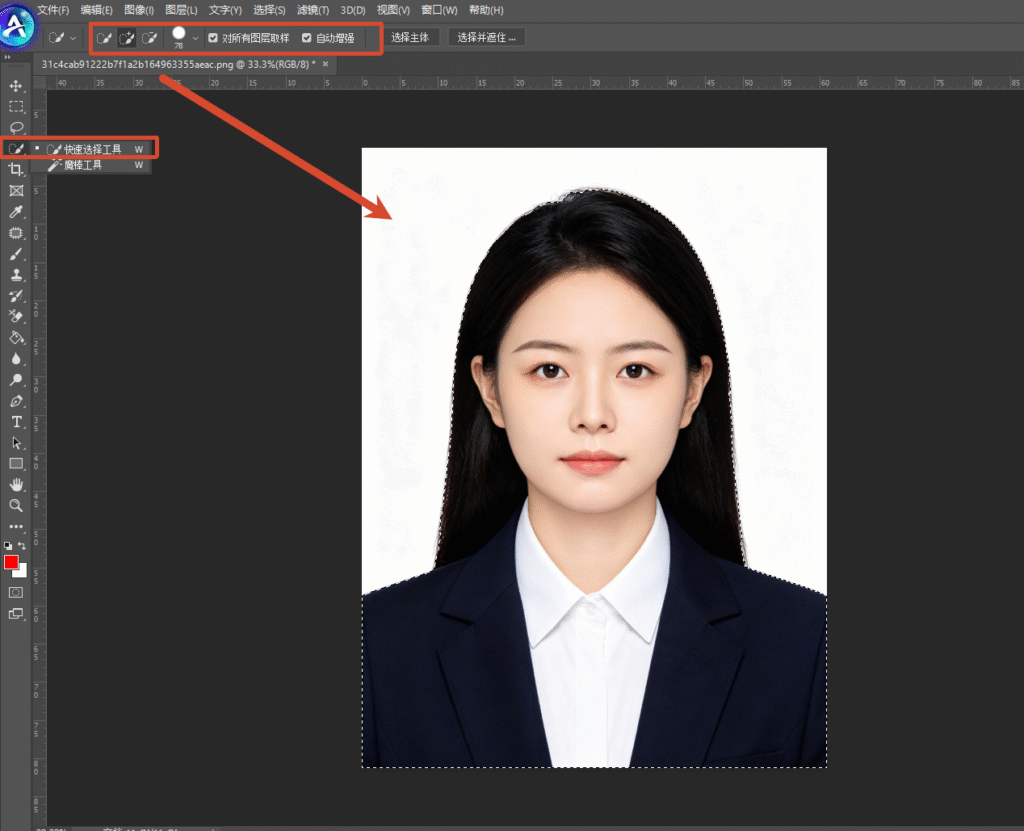Screen dimensions: 1024x831
Task: Open the brush size picker arrow
Action: pyautogui.click(x=195, y=38)
